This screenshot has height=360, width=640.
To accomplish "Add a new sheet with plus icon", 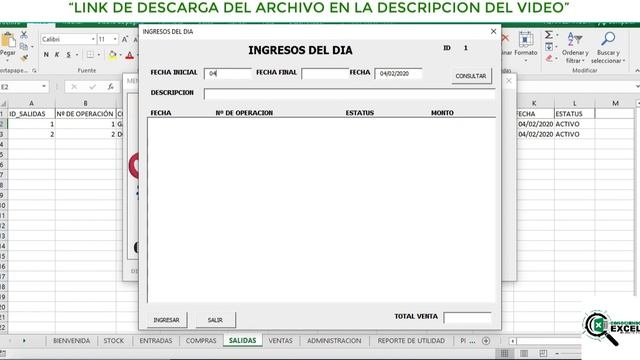I will point(486,340).
